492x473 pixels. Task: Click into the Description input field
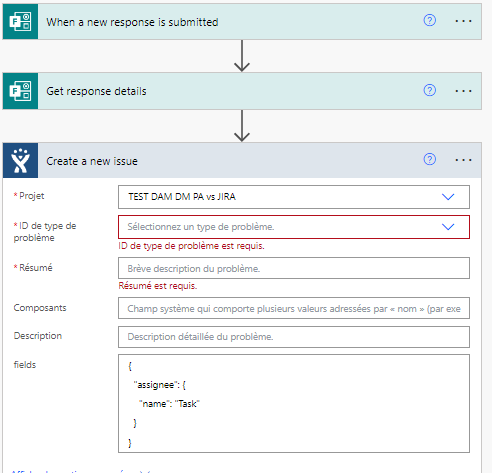(x=294, y=337)
